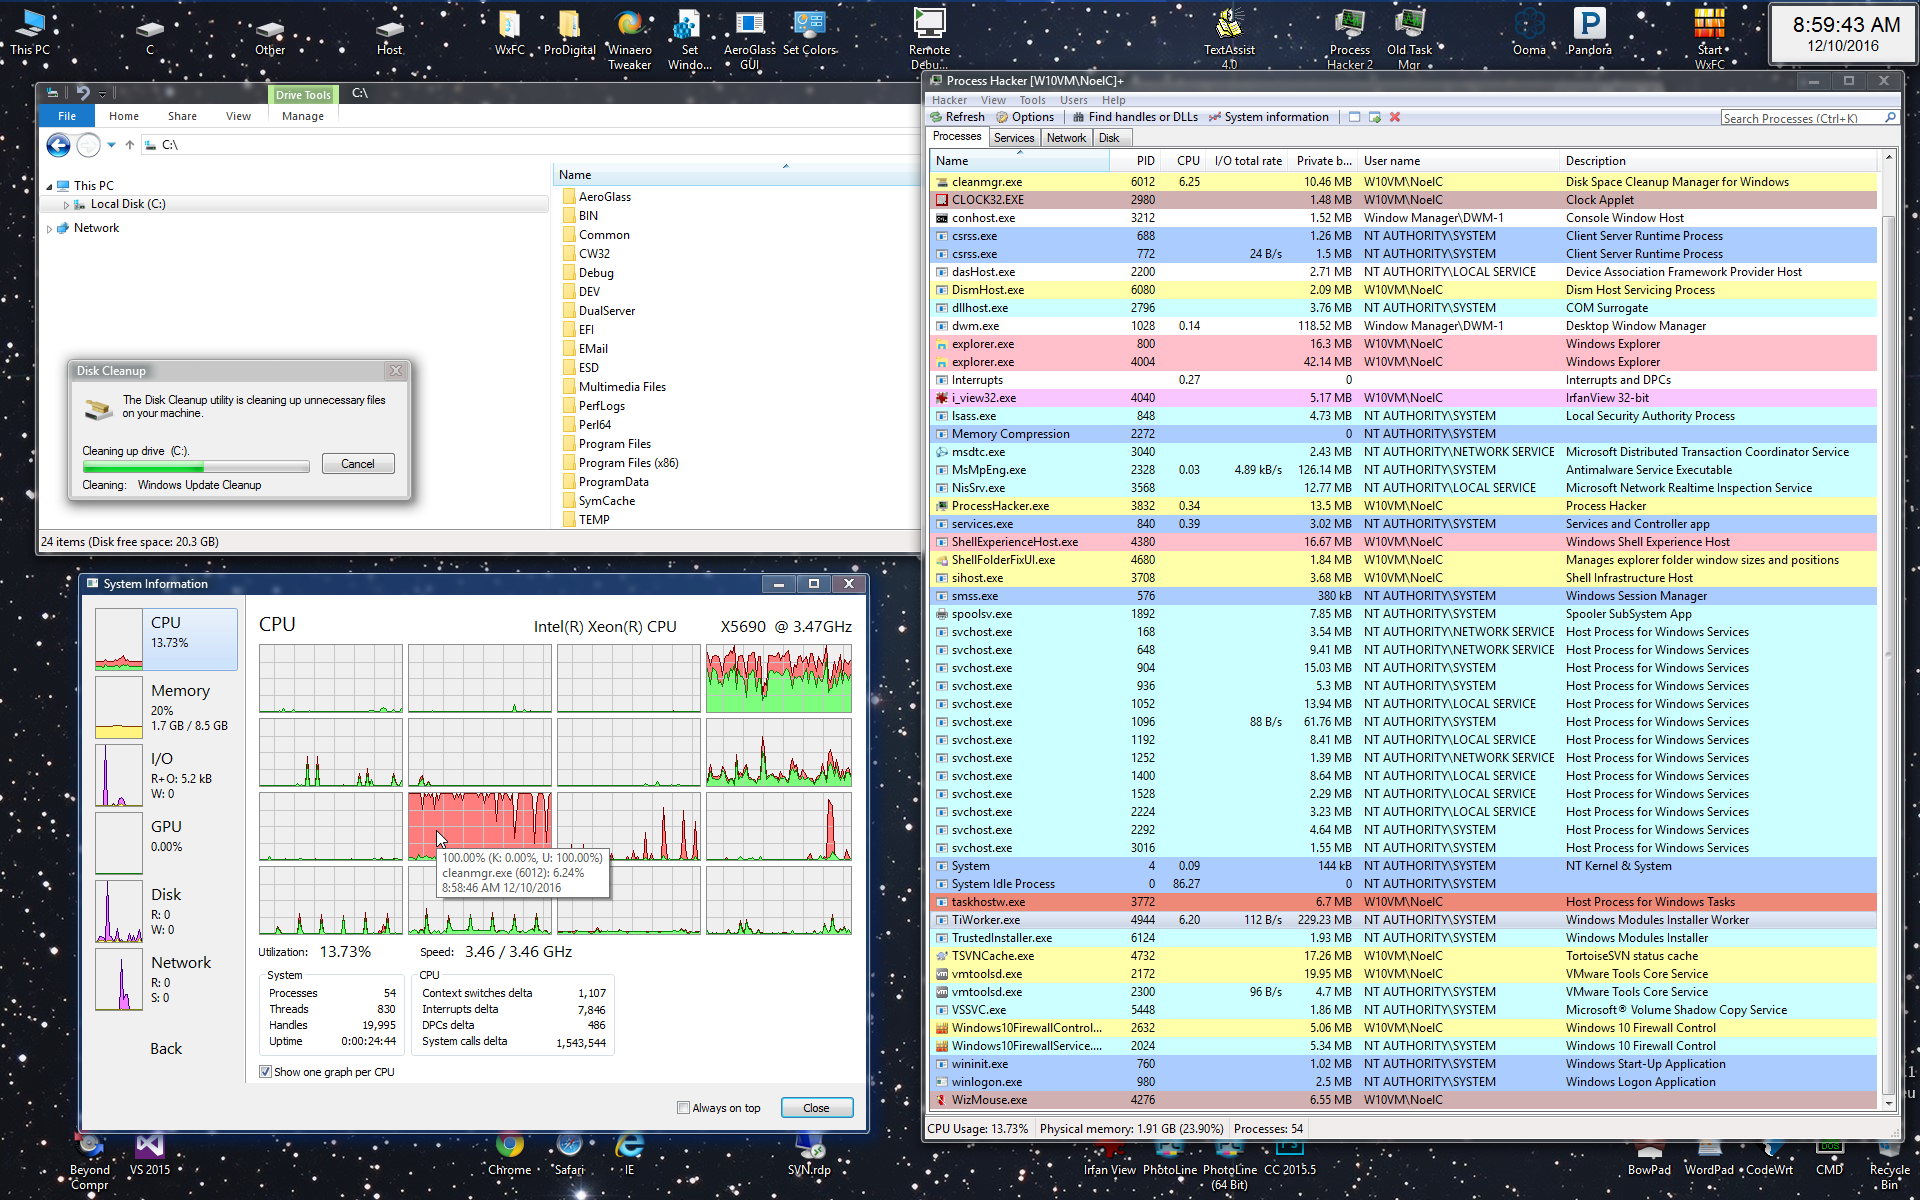The height and width of the screenshot is (1200, 1920).
Task: Click the Explorer address bar showing C:\
Action: (530, 145)
